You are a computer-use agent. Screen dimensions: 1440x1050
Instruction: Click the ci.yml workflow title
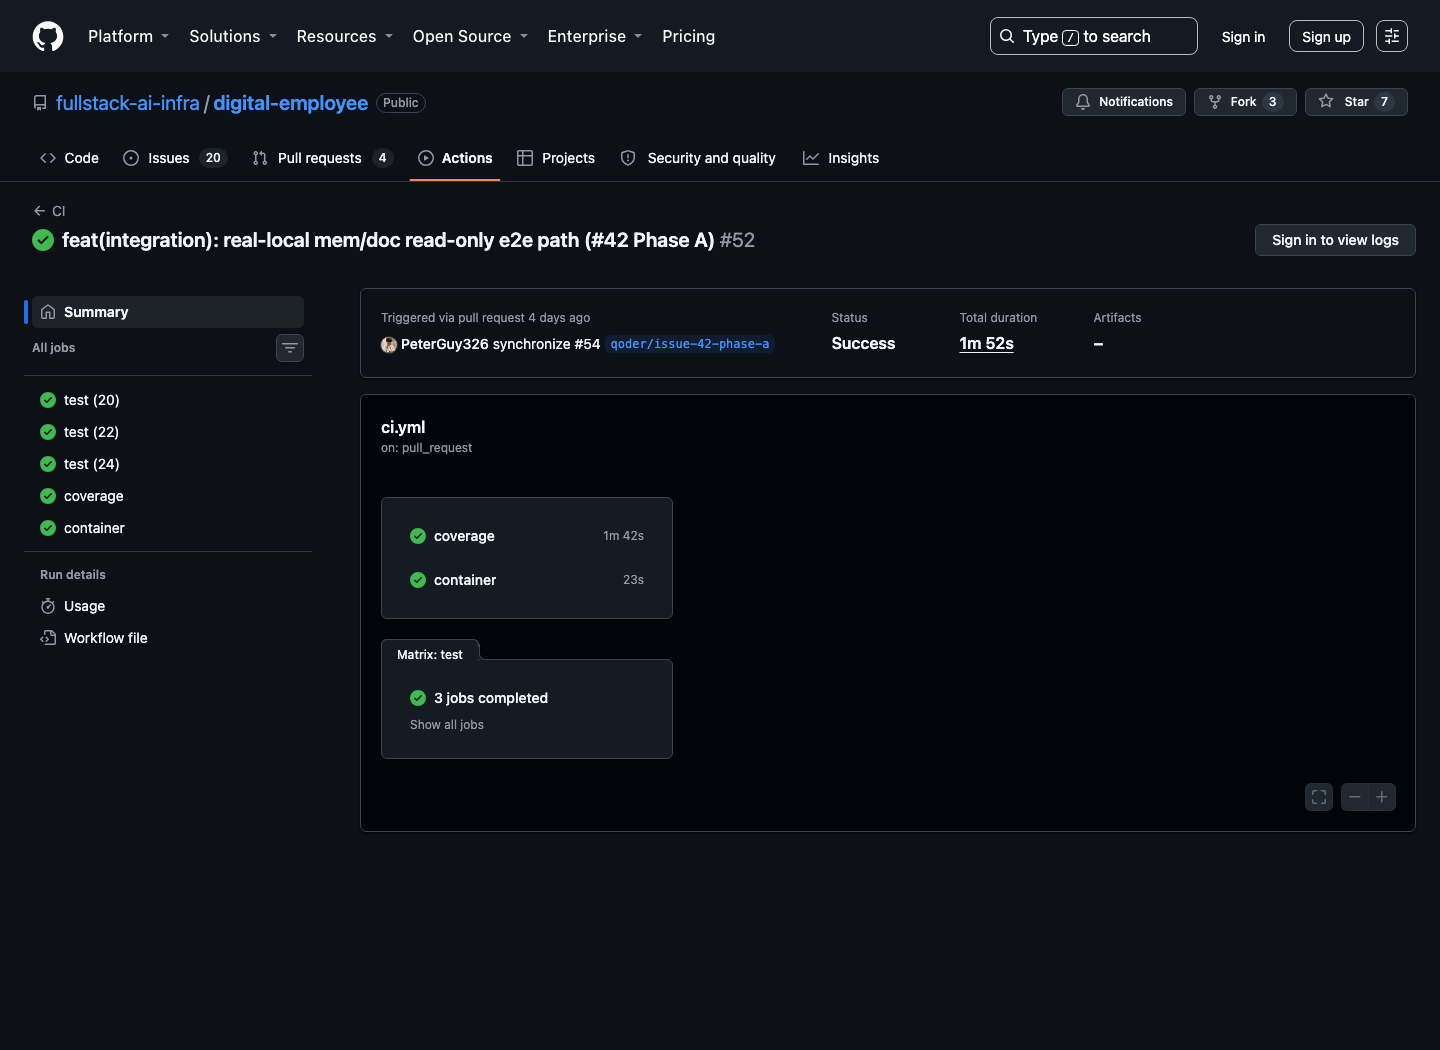coord(403,427)
